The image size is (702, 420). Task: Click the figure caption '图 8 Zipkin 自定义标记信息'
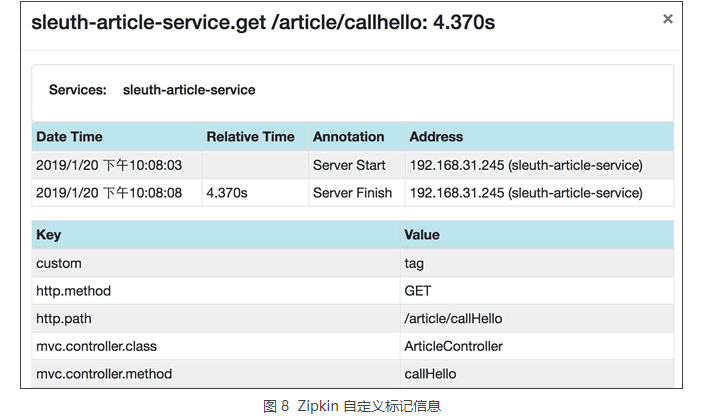click(351, 406)
